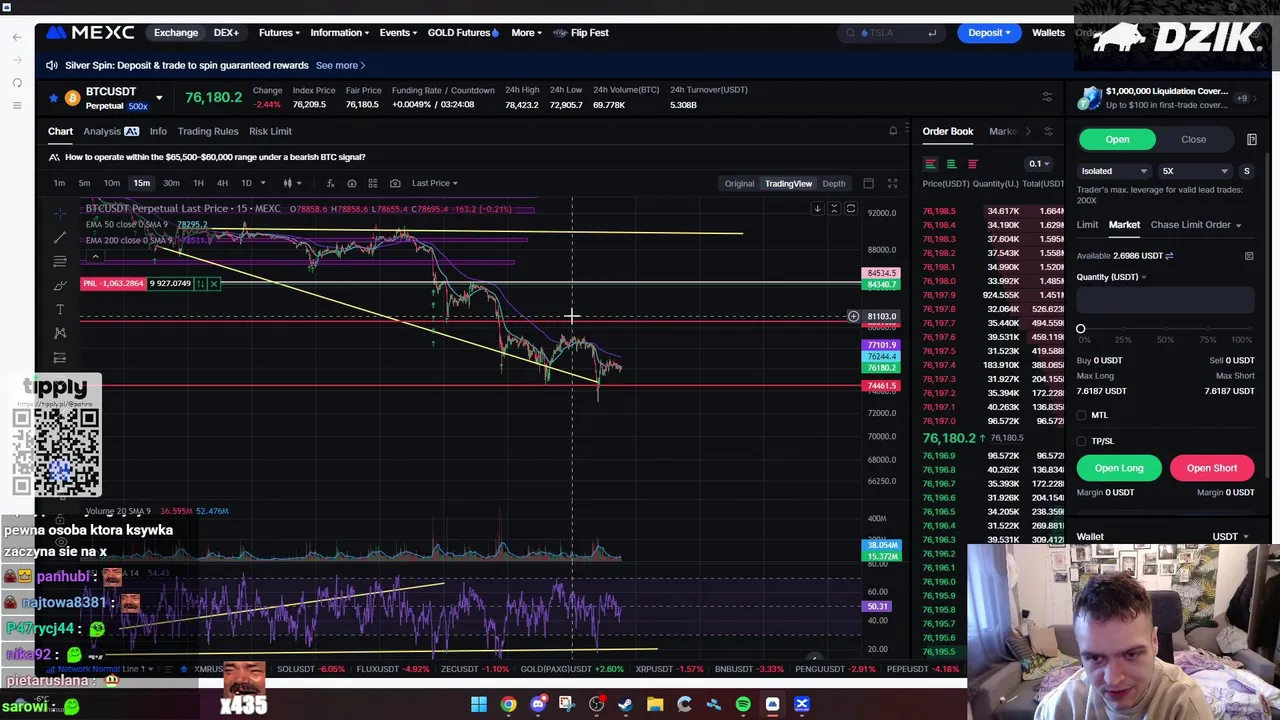Screen dimensions: 1280x720
Task: Open the candlestick chart type dropdown
Action: point(292,183)
